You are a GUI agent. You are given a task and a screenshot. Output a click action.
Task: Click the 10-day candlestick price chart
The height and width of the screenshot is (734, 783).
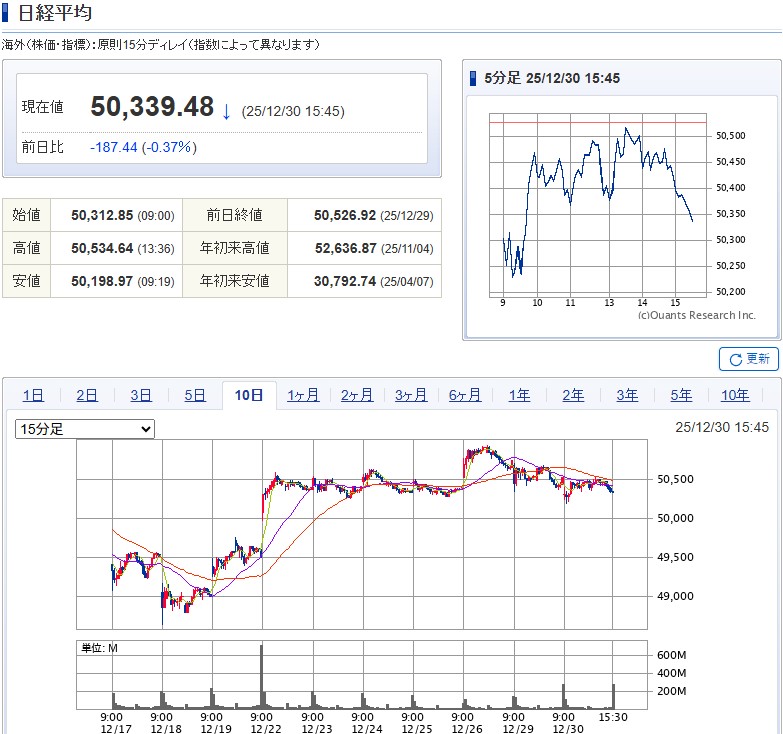coord(362,535)
